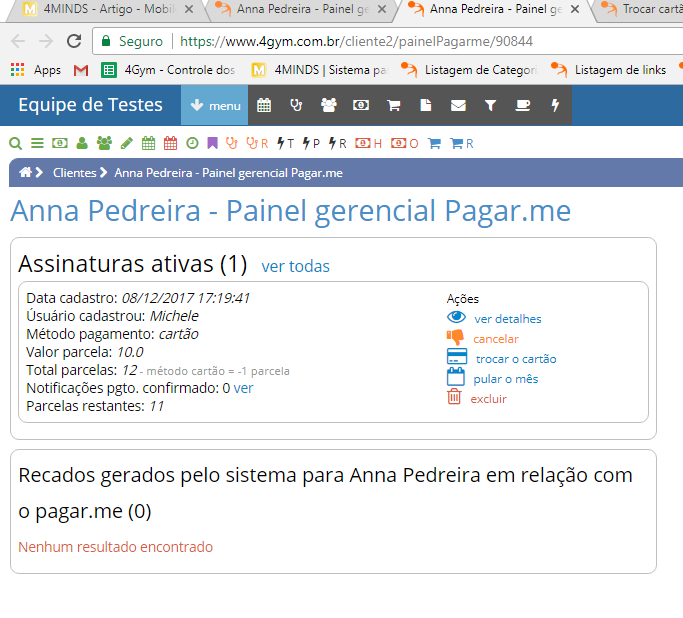Switch to the Trocar cartão browser tab

640,10
